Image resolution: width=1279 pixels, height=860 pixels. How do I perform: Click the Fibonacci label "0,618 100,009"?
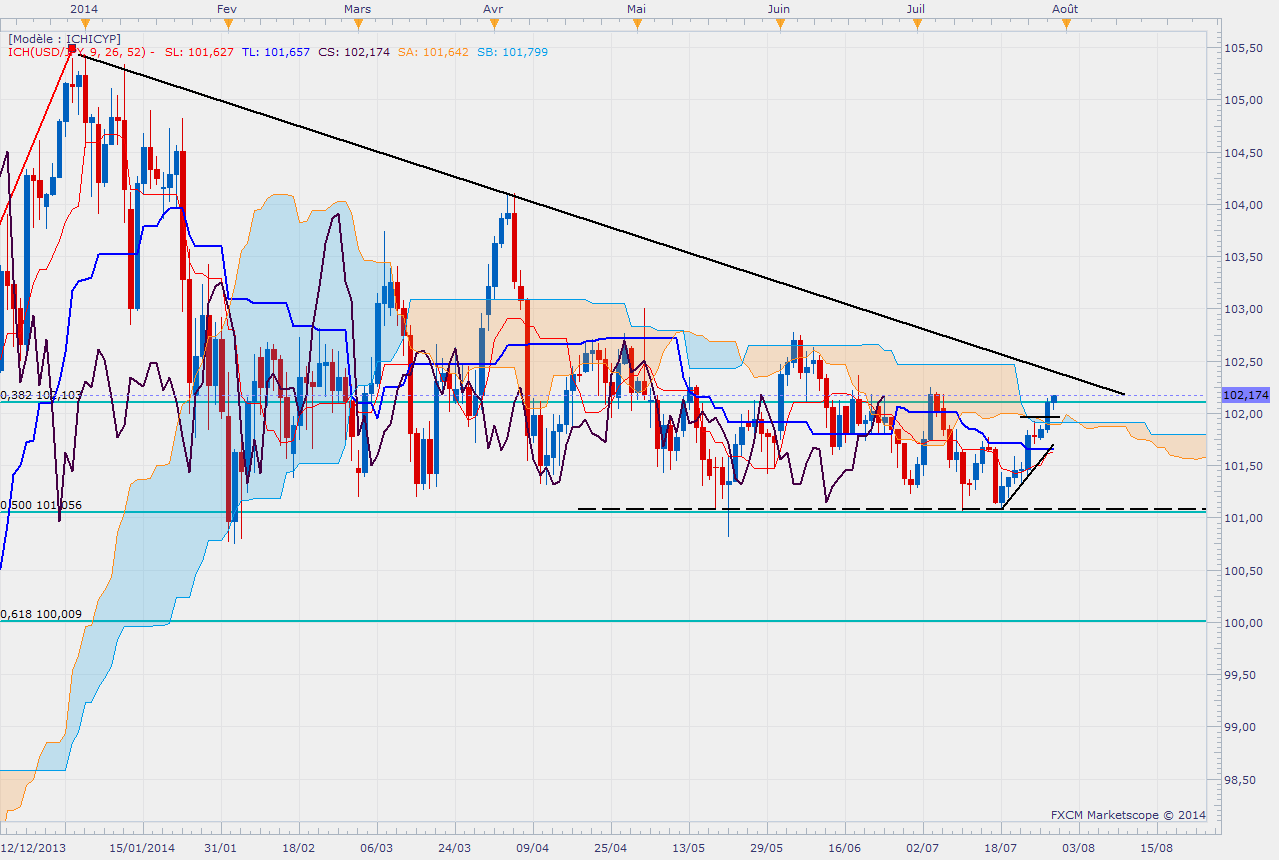click(41, 614)
